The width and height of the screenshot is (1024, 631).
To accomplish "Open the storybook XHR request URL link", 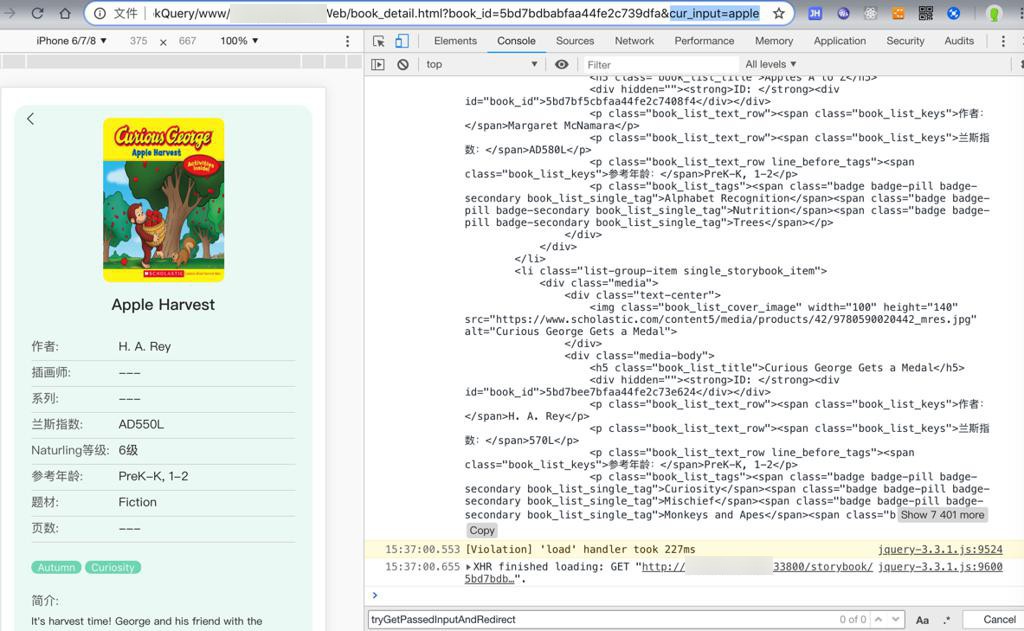I will [758, 566].
